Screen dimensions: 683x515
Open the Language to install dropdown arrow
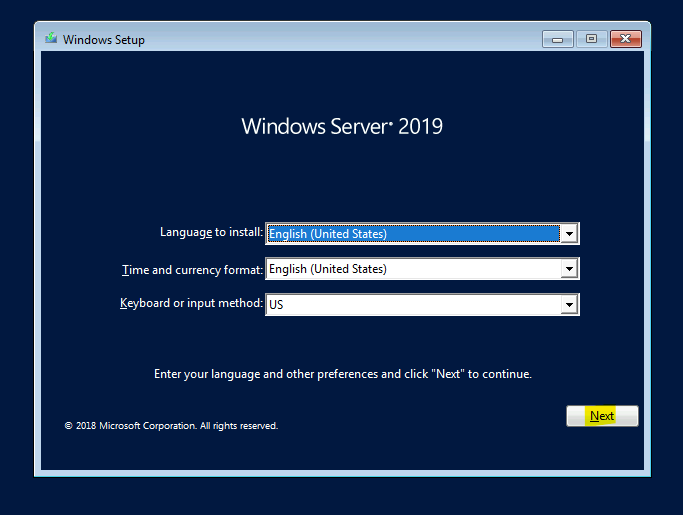point(569,234)
